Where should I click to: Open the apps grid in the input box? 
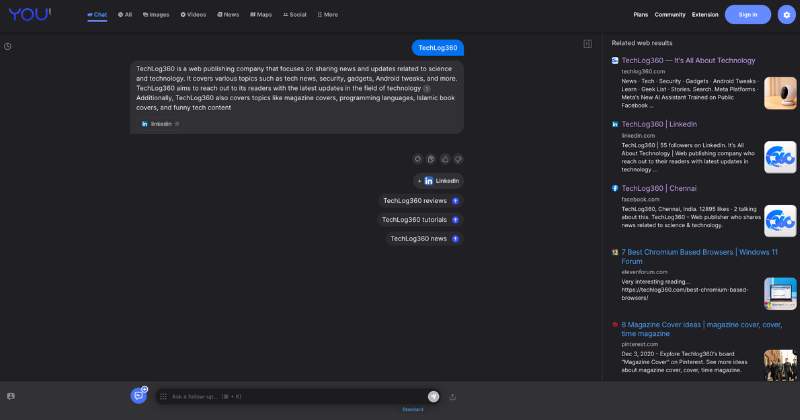[163, 397]
